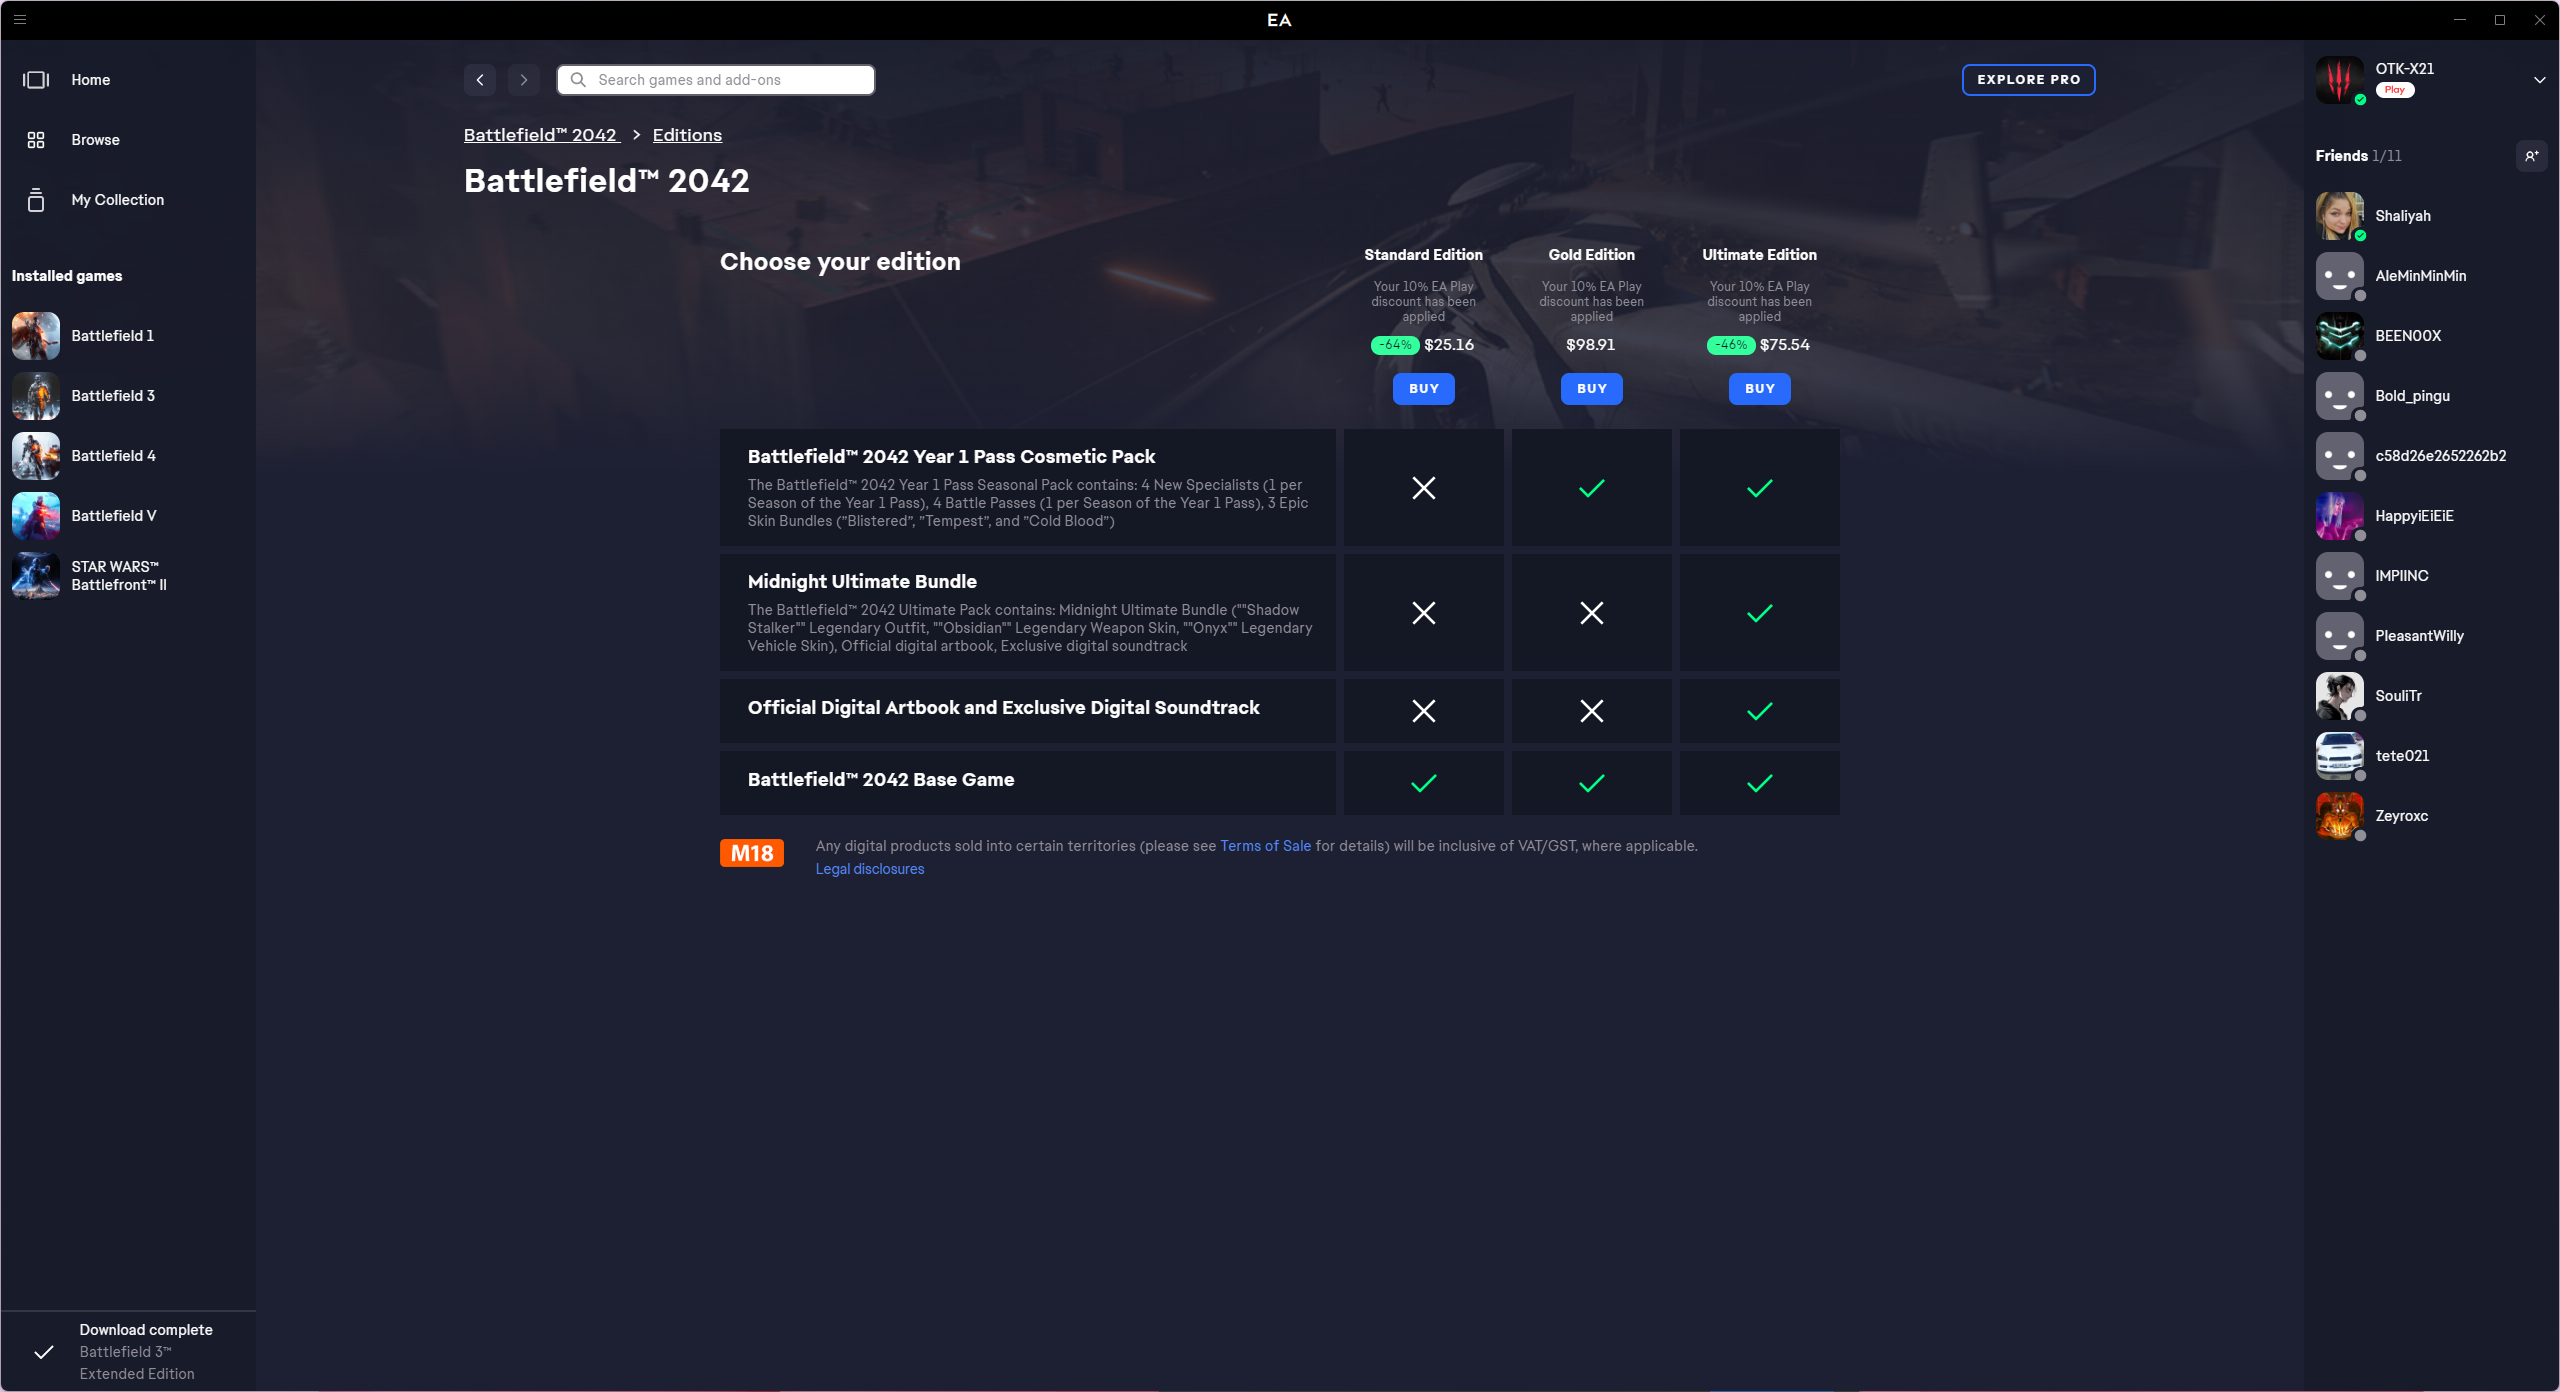Click Official Digital Artbook and Soundtrack row
This screenshot has width=2560, height=1392.
1028,711
